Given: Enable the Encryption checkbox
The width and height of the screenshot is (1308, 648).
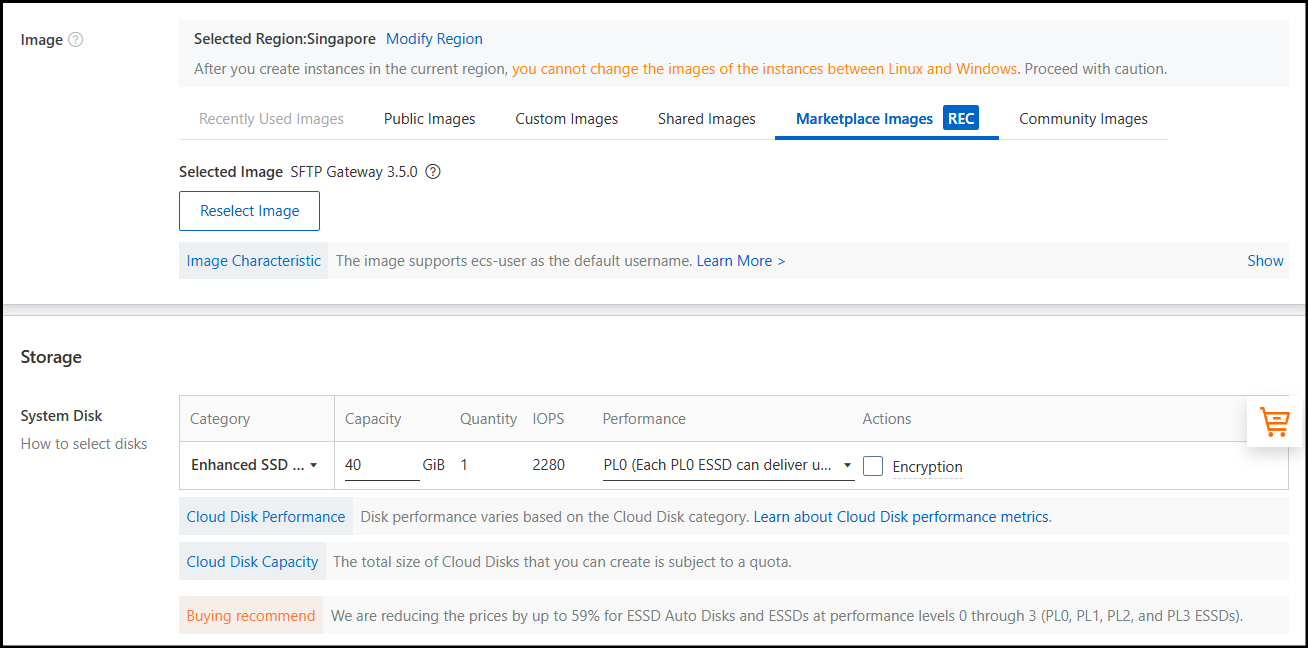Looking at the screenshot, I should (x=873, y=466).
